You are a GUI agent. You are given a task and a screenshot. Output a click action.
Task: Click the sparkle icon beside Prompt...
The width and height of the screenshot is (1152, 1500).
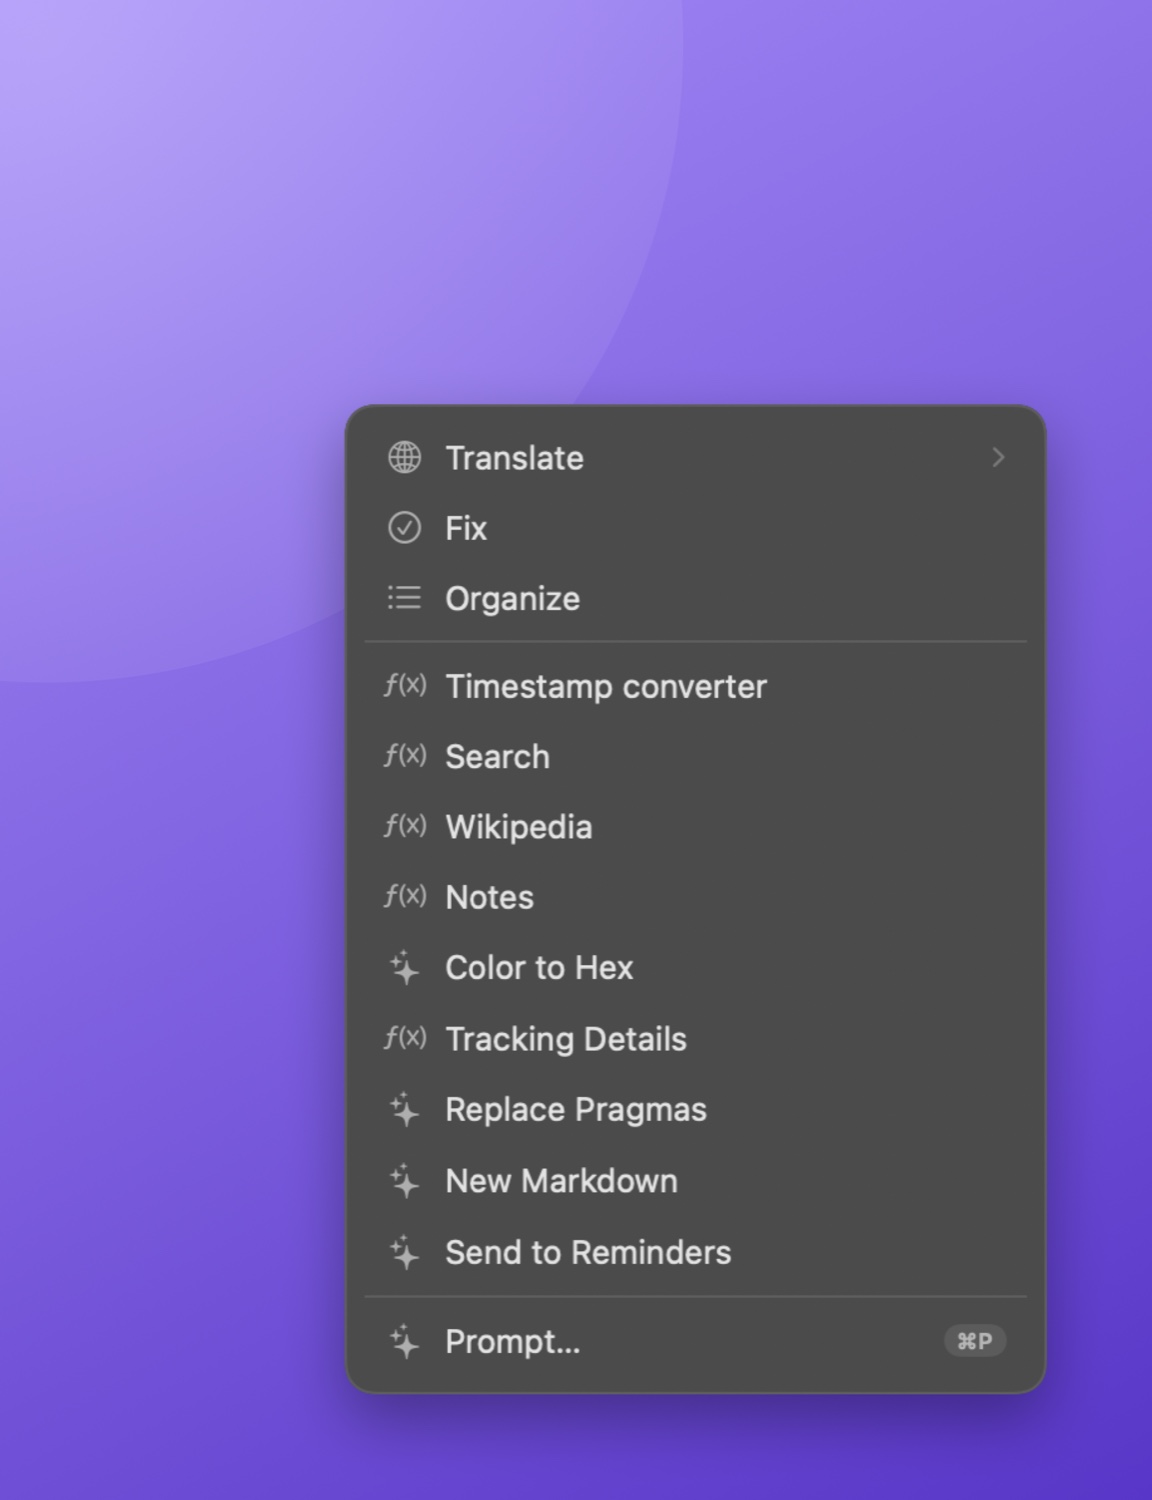(404, 1341)
